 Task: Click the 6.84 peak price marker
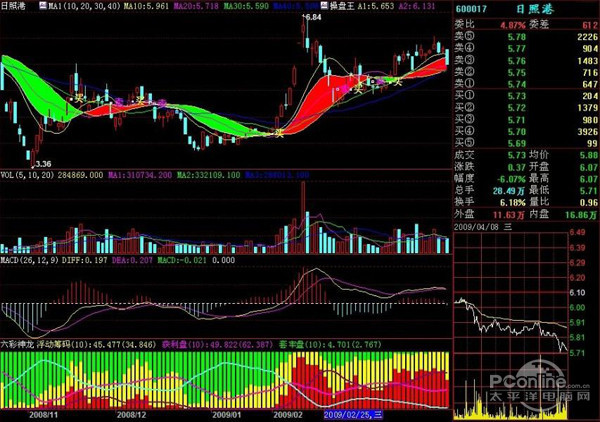[x=313, y=18]
